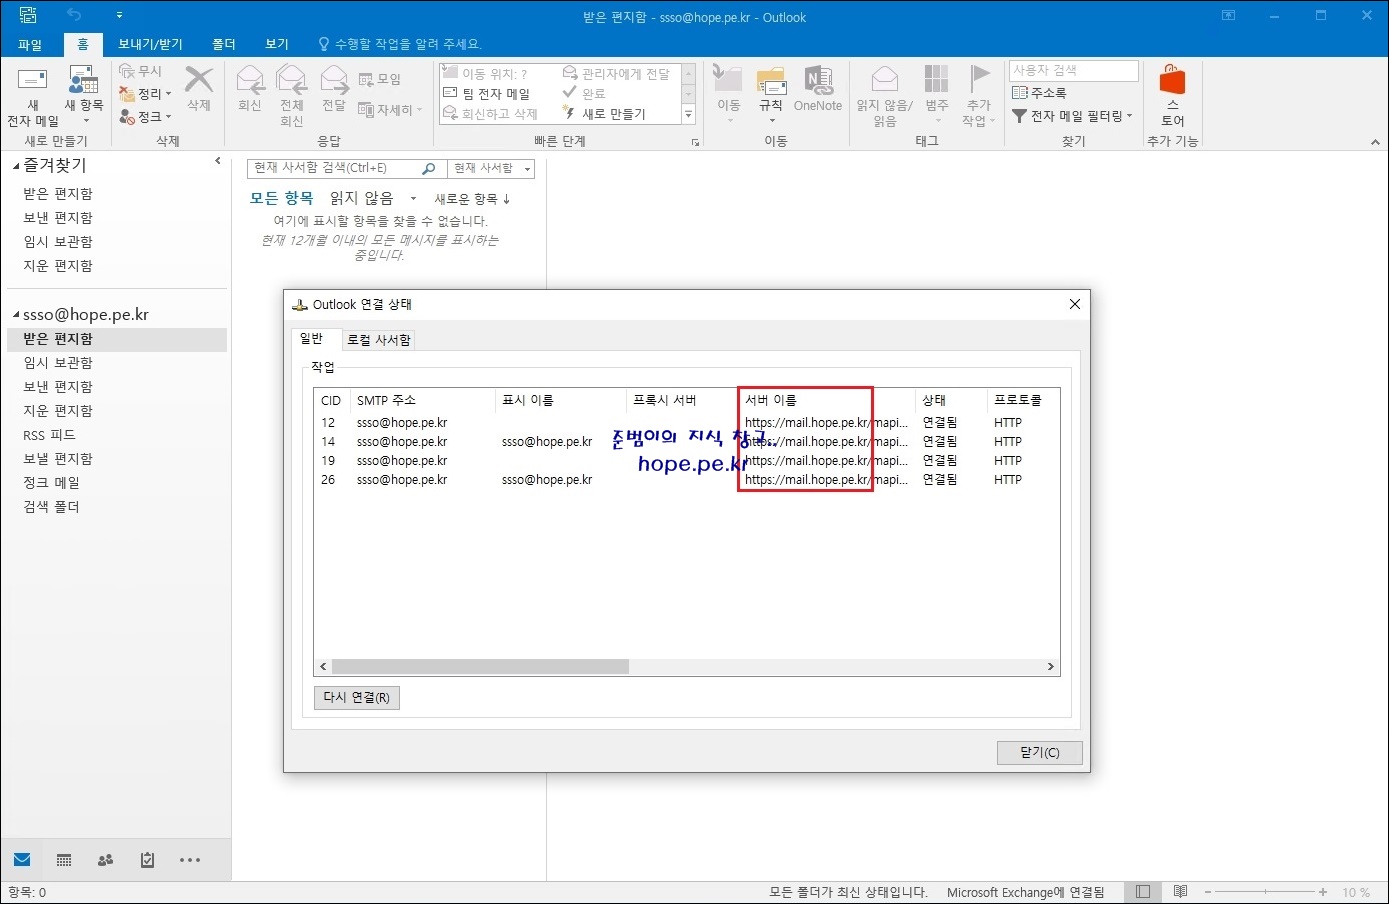Switch to the Folder (폴더) ribbon tab
The width and height of the screenshot is (1389, 904).
tap(224, 44)
